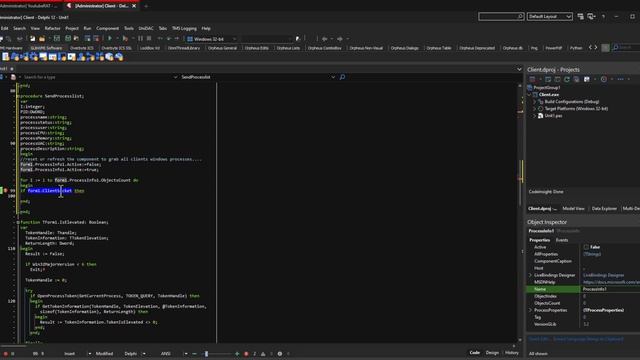This screenshot has height=360, width=640.
Task: Switch to Overbyte ICS SSL palette tab
Action: point(116,48)
